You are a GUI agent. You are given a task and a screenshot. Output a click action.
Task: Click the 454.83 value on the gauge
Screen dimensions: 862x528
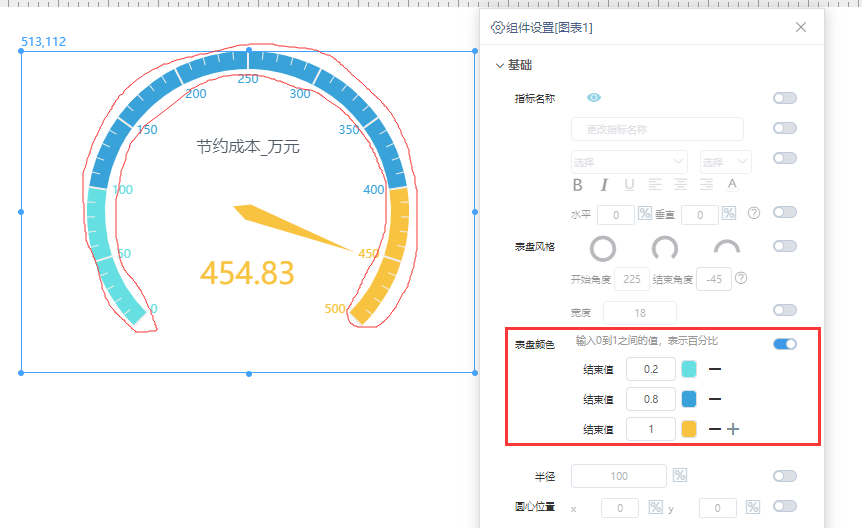[247, 273]
